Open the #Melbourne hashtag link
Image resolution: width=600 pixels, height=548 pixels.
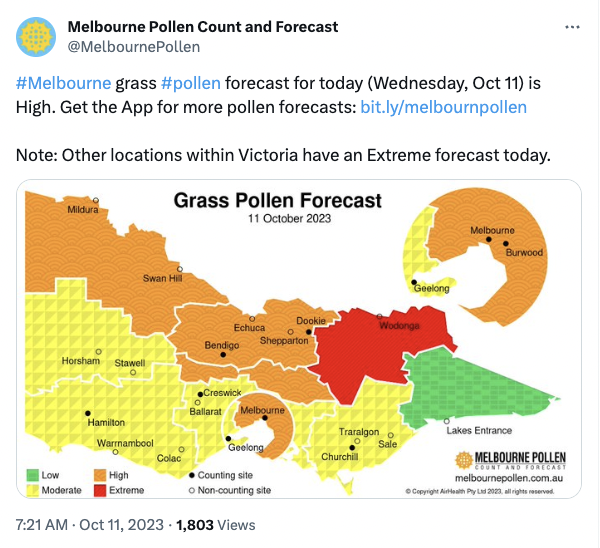click(x=63, y=83)
